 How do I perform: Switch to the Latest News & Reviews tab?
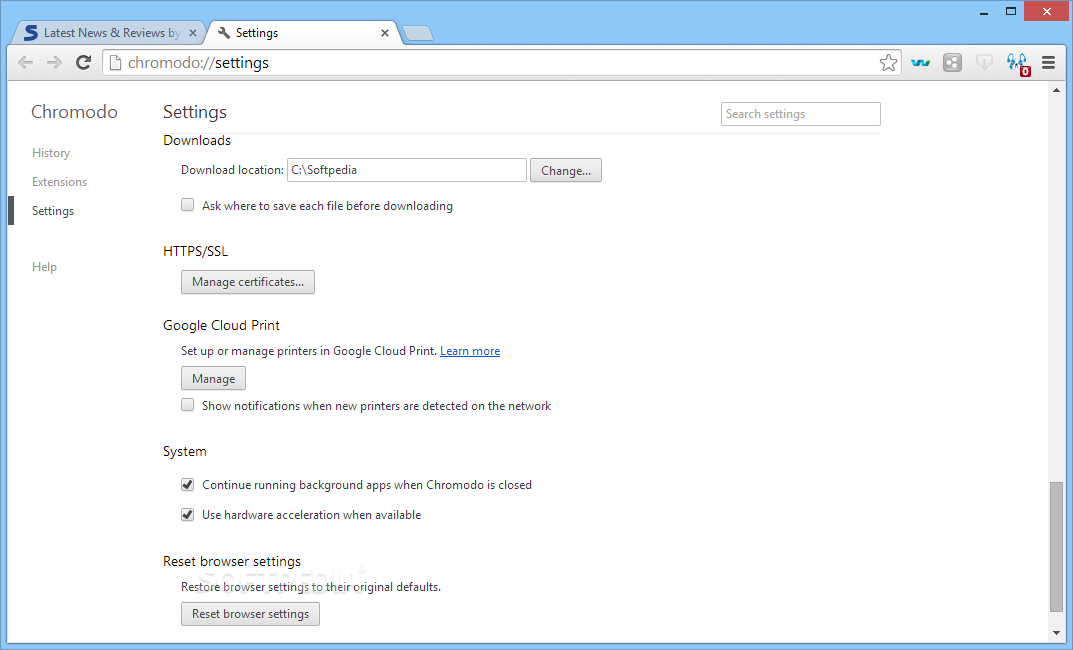click(x=109, y=33)
